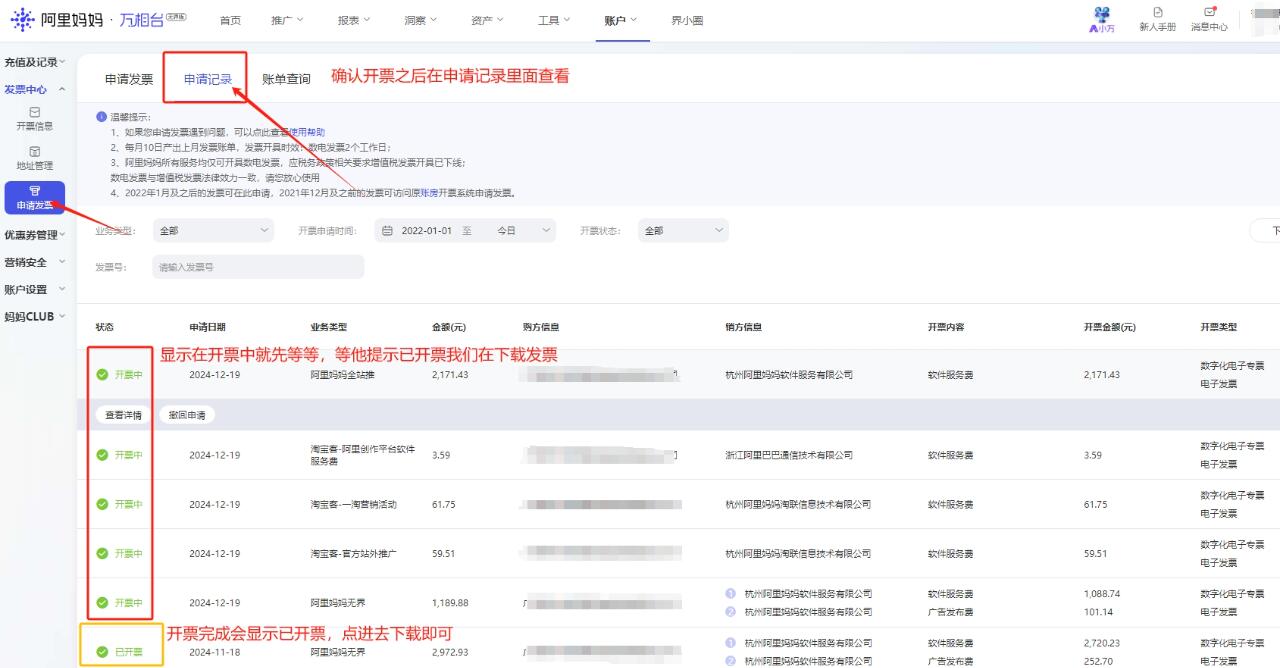This screenshot has width=1280, height=668.
Task: Click the 开票中 status in the 1,189.88 row
Action: click(129, 603)
